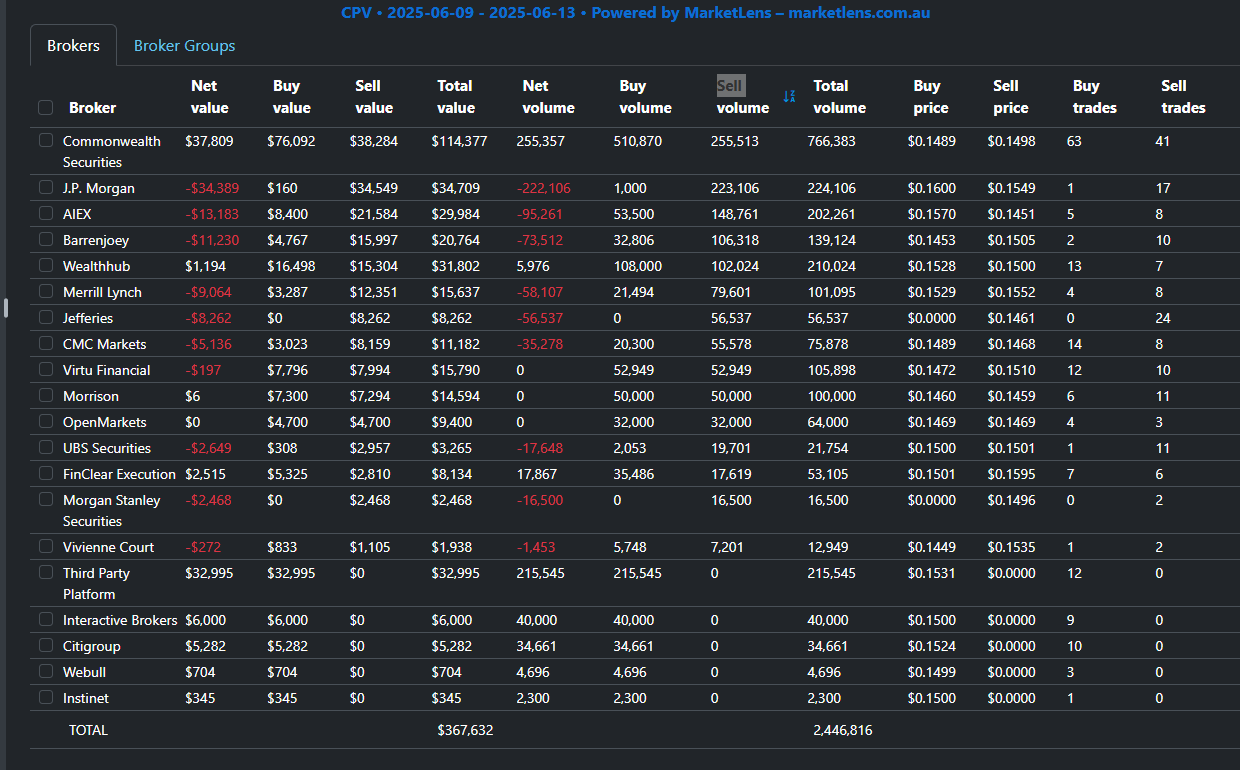Click the Sell volume column header
1240x770 pixels.
(x=743, y=97)
